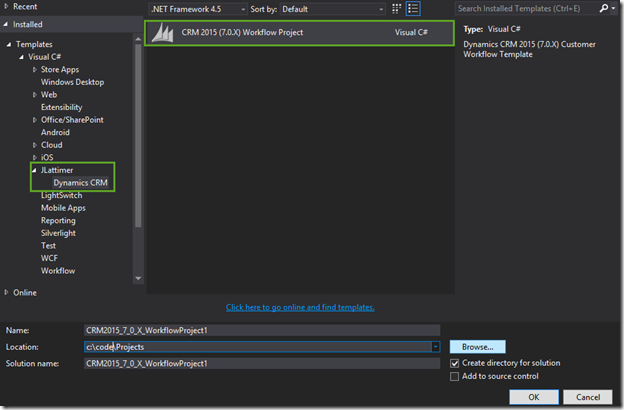Viewport: 624px width, 410px height.
Task: Click the go online and find templates link
Action: click(x=300, y=307)
